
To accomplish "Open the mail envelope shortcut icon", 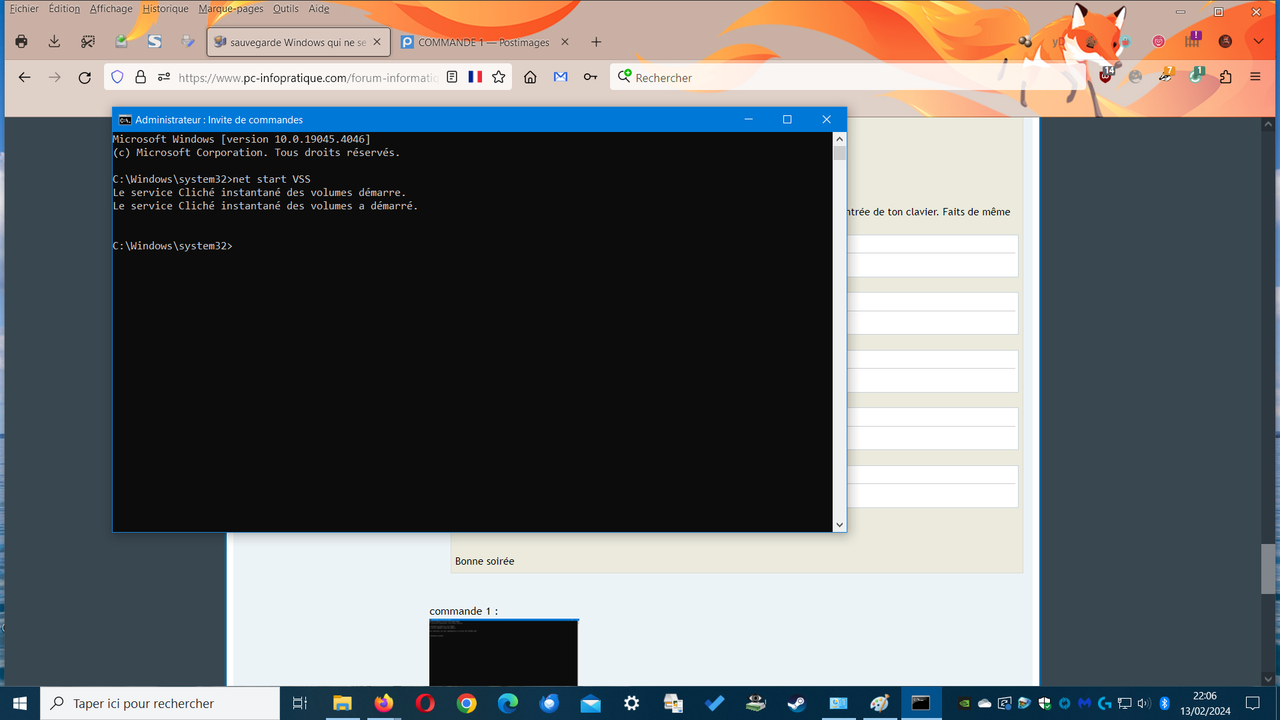I will [x=560, y=77].
